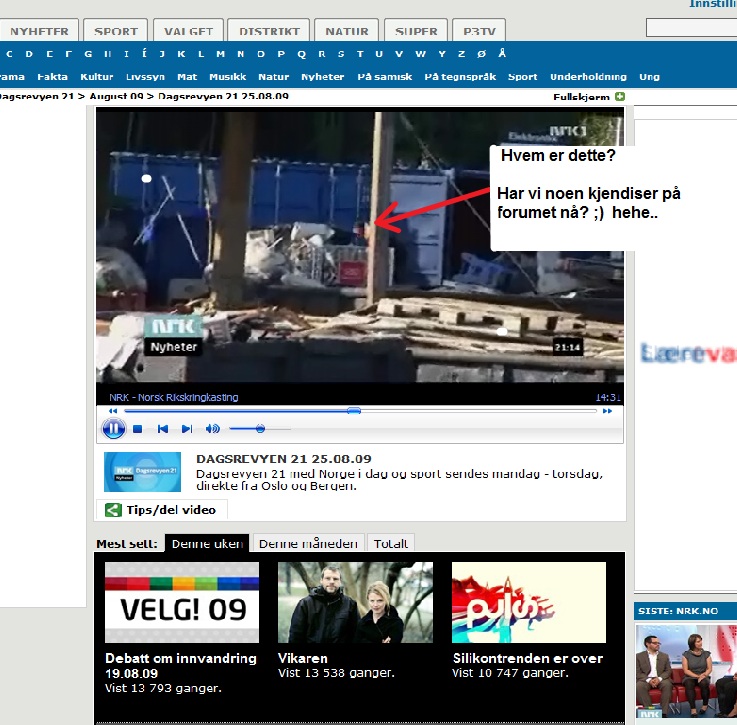Click the green Fullskjerm plus icon
This screenshot has height=725, width=737.
[619, 96]
